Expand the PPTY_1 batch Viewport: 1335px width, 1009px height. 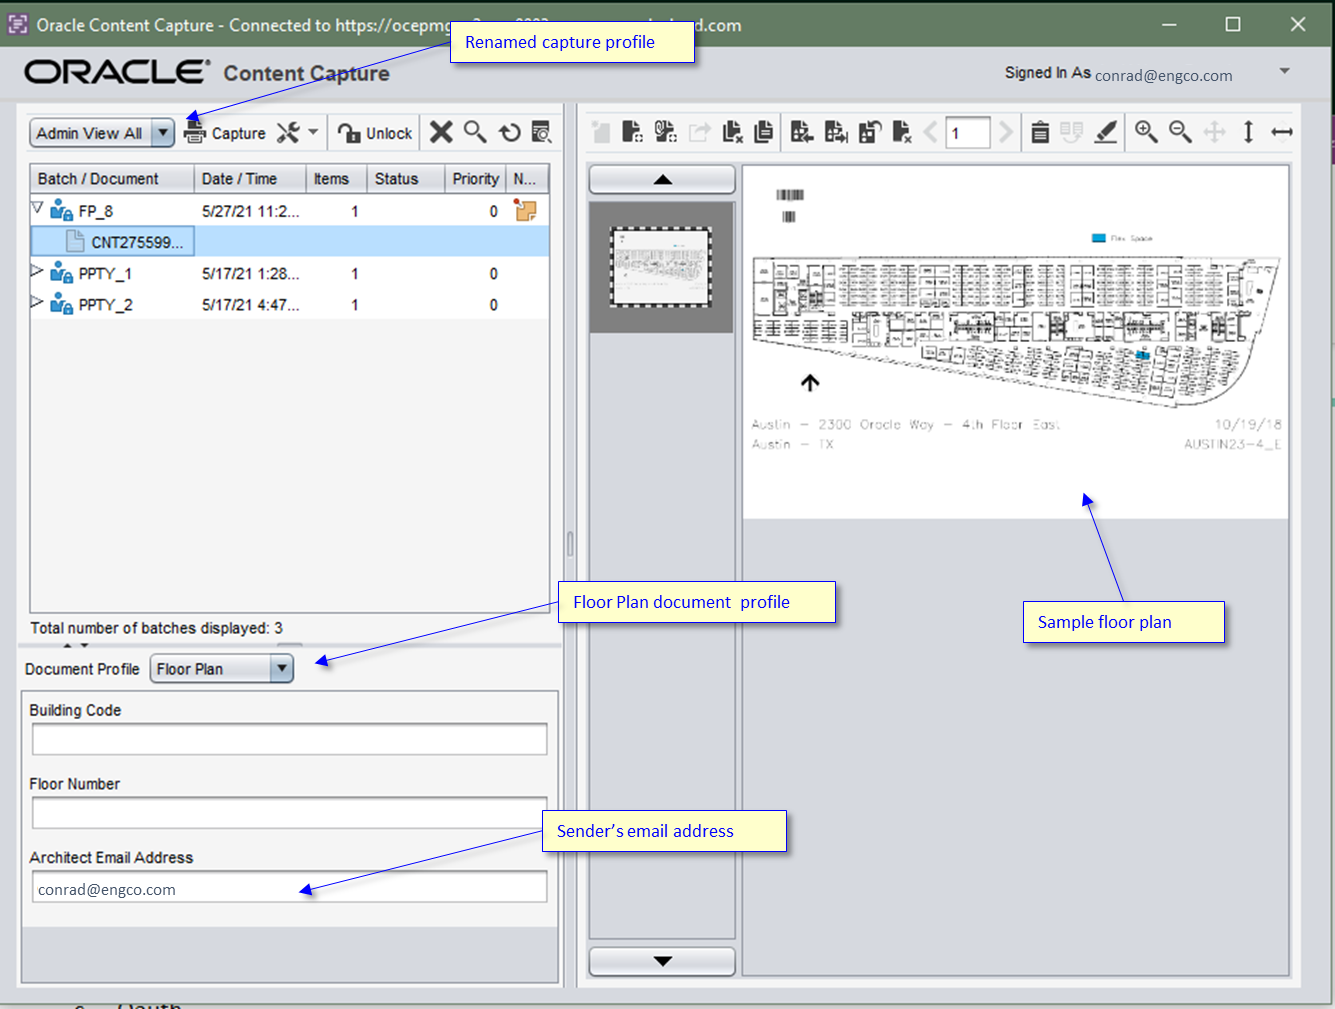click(x=36, y=271)
